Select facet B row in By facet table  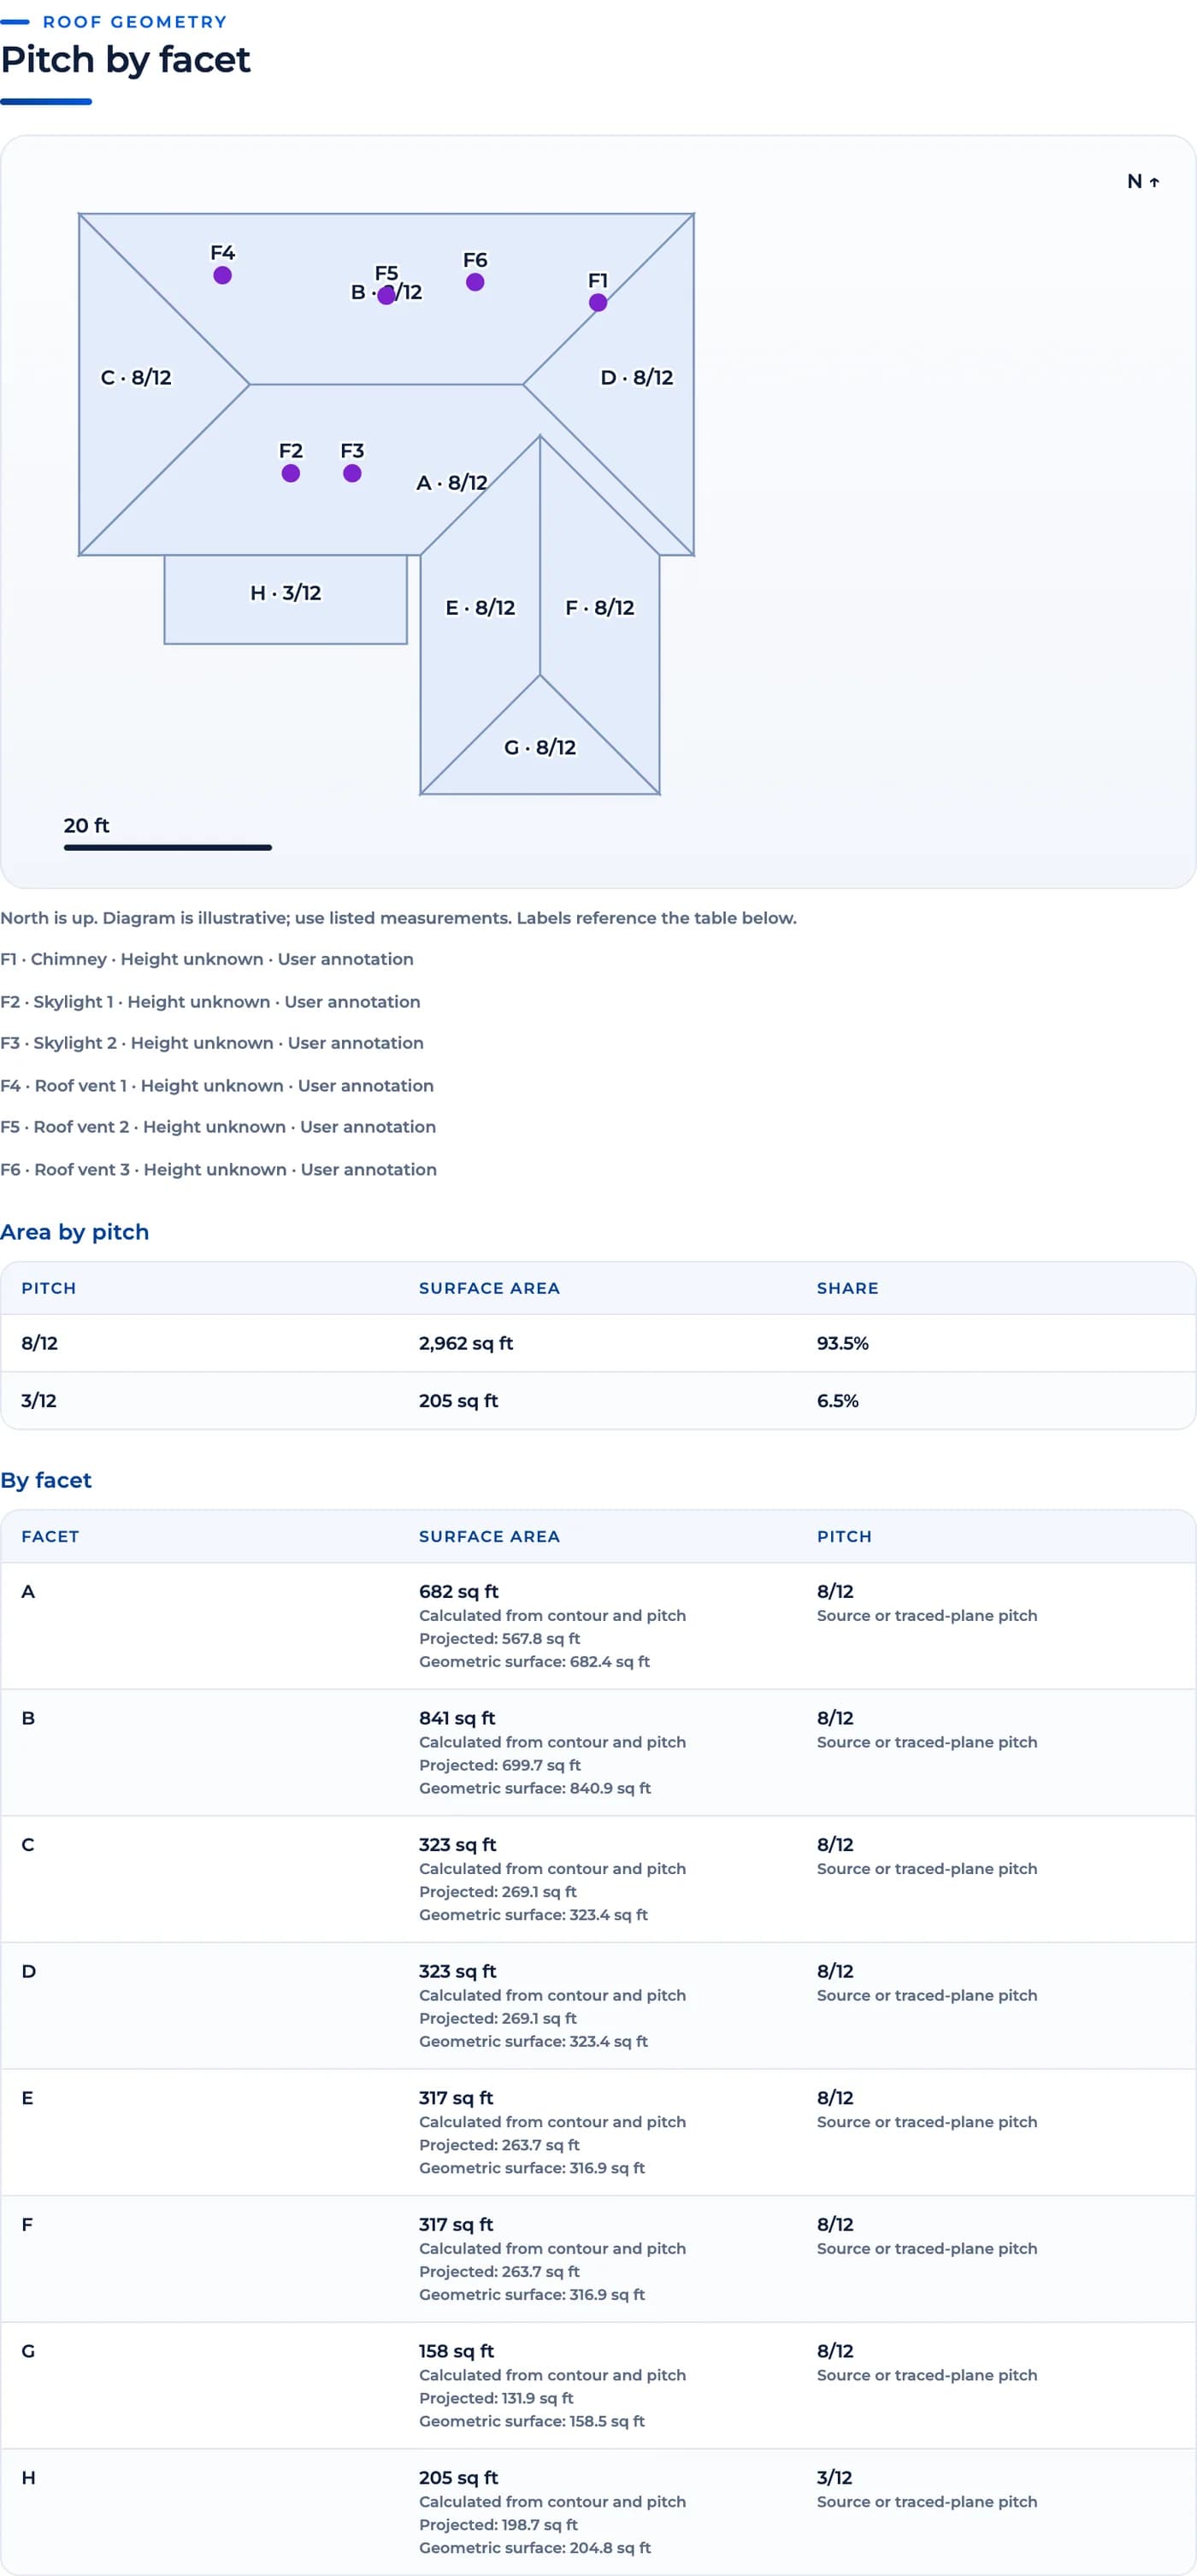coord(598,1752)
